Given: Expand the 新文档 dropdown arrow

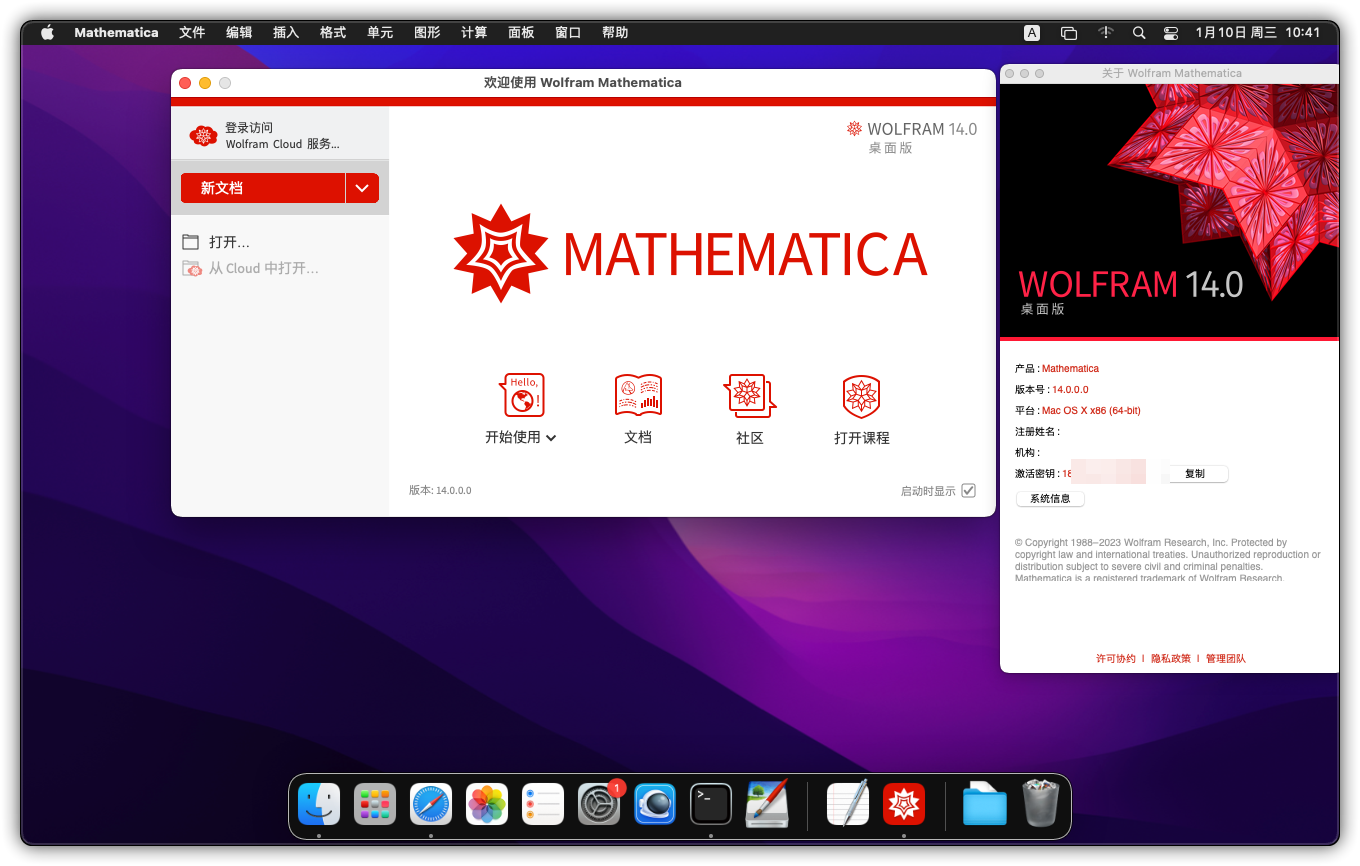Looking at the screenshot, I should click(x=362, y=187).
